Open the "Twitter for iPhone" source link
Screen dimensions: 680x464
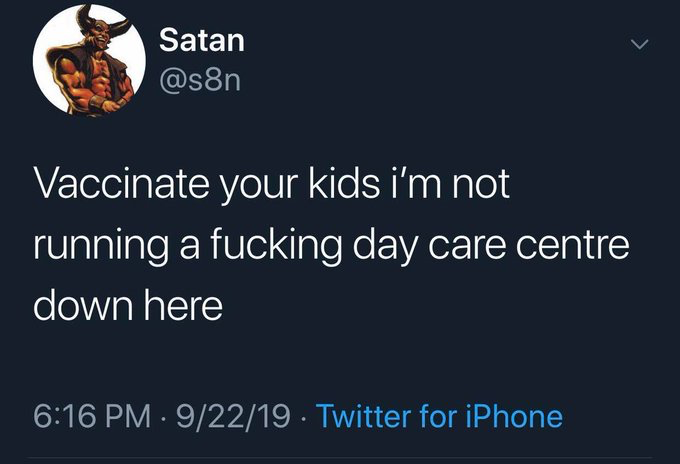click(x=439, y=415)
